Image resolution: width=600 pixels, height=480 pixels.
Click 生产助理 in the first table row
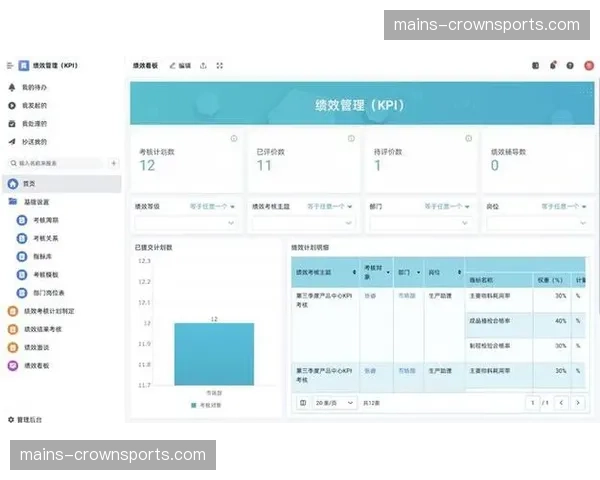click(x=440, y=296)
